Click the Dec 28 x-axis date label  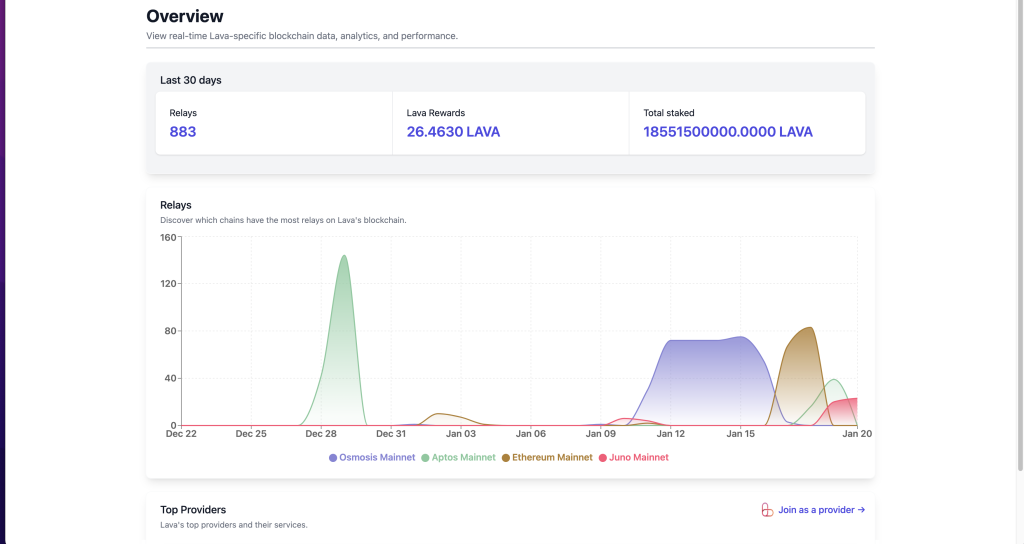[321, 434]
